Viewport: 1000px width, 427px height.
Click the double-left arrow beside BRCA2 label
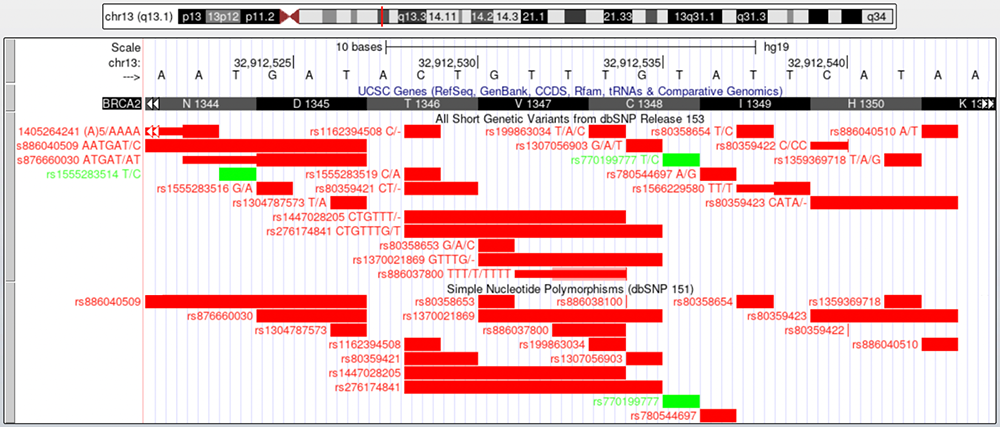click(x=153, y=104)
